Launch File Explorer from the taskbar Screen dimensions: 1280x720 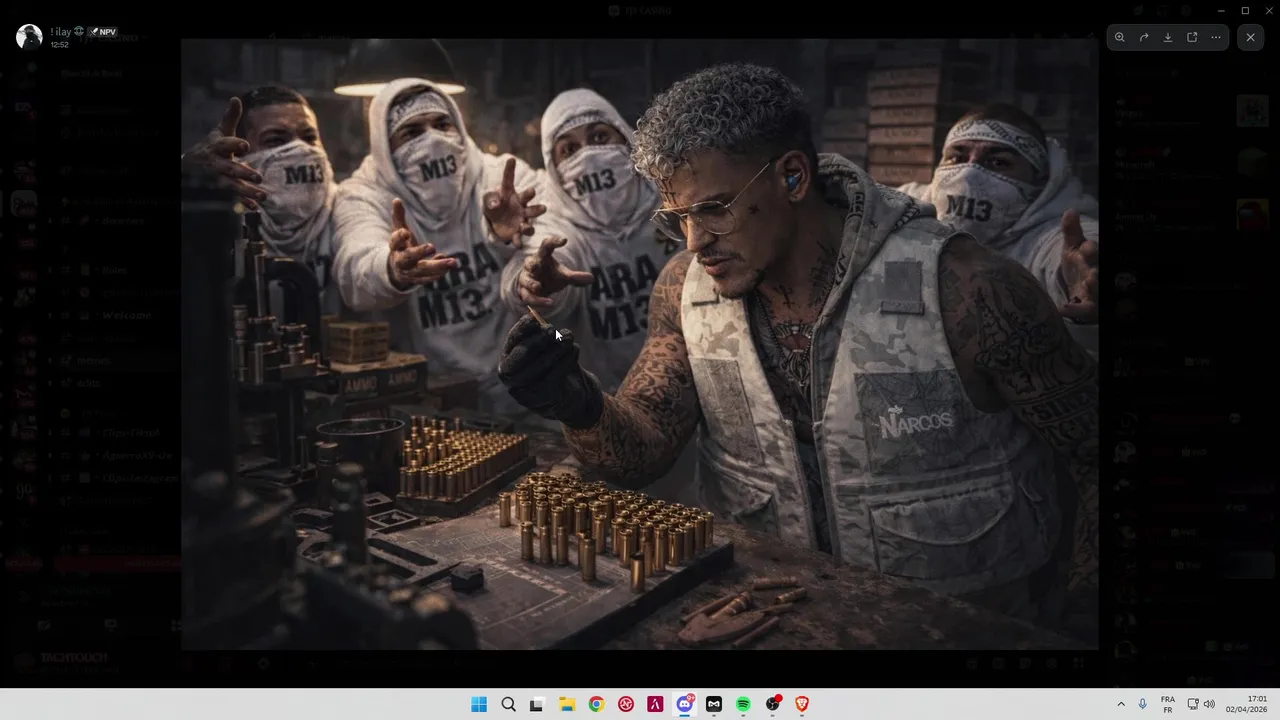click(567, 704)
